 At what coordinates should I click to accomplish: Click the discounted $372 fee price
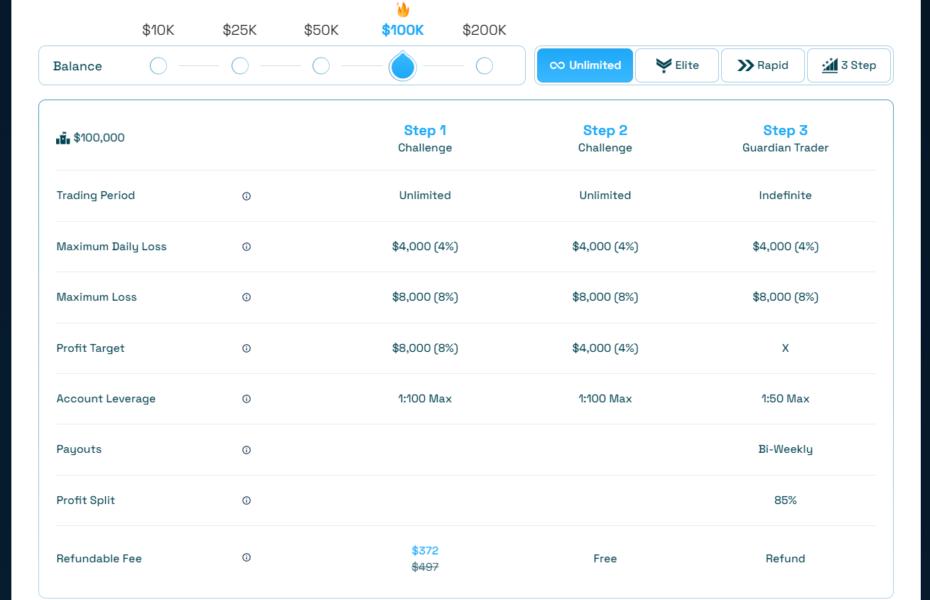coord(425,551)
